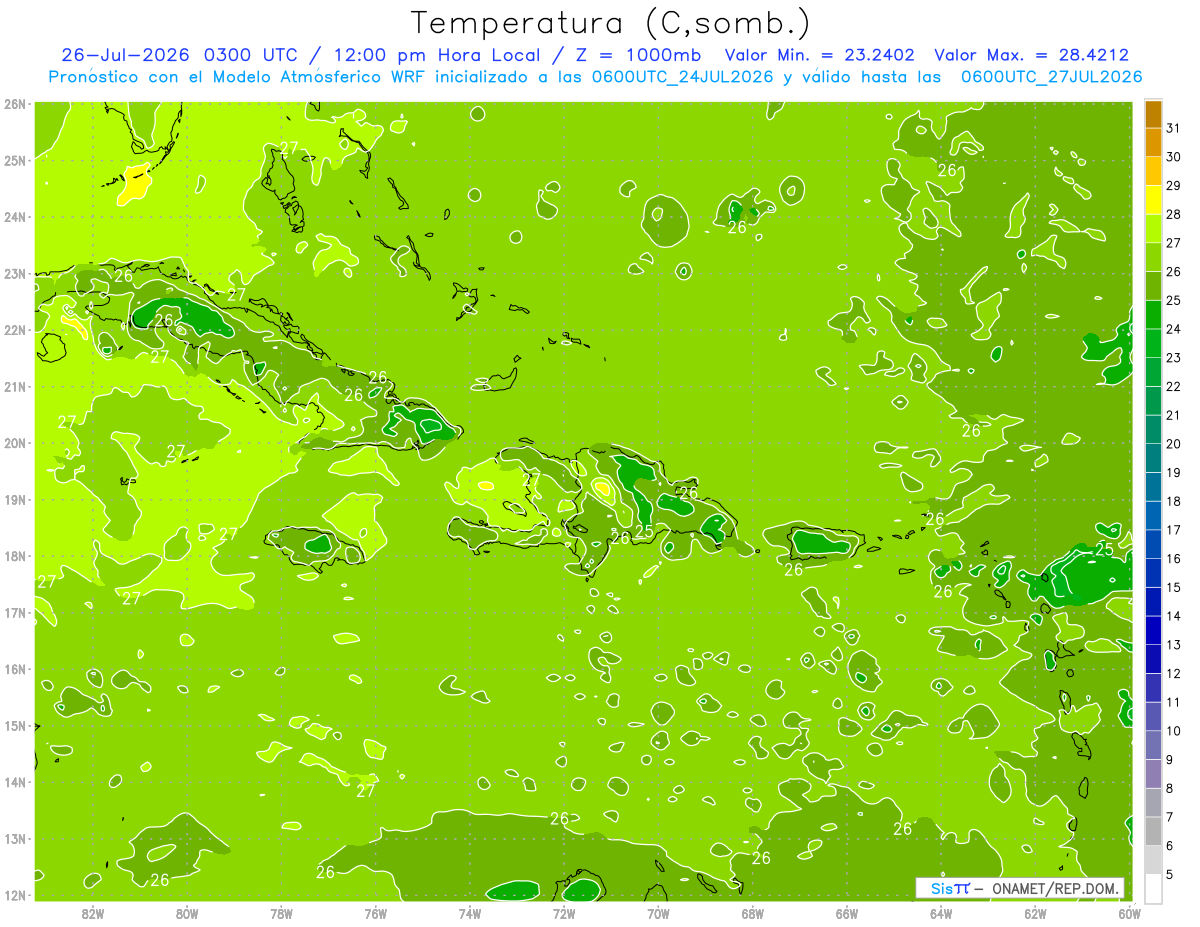The width and height of the screenshot is (1200, 927).
Task: Click the 13N latitude axis label
Action: pos(15,838)
